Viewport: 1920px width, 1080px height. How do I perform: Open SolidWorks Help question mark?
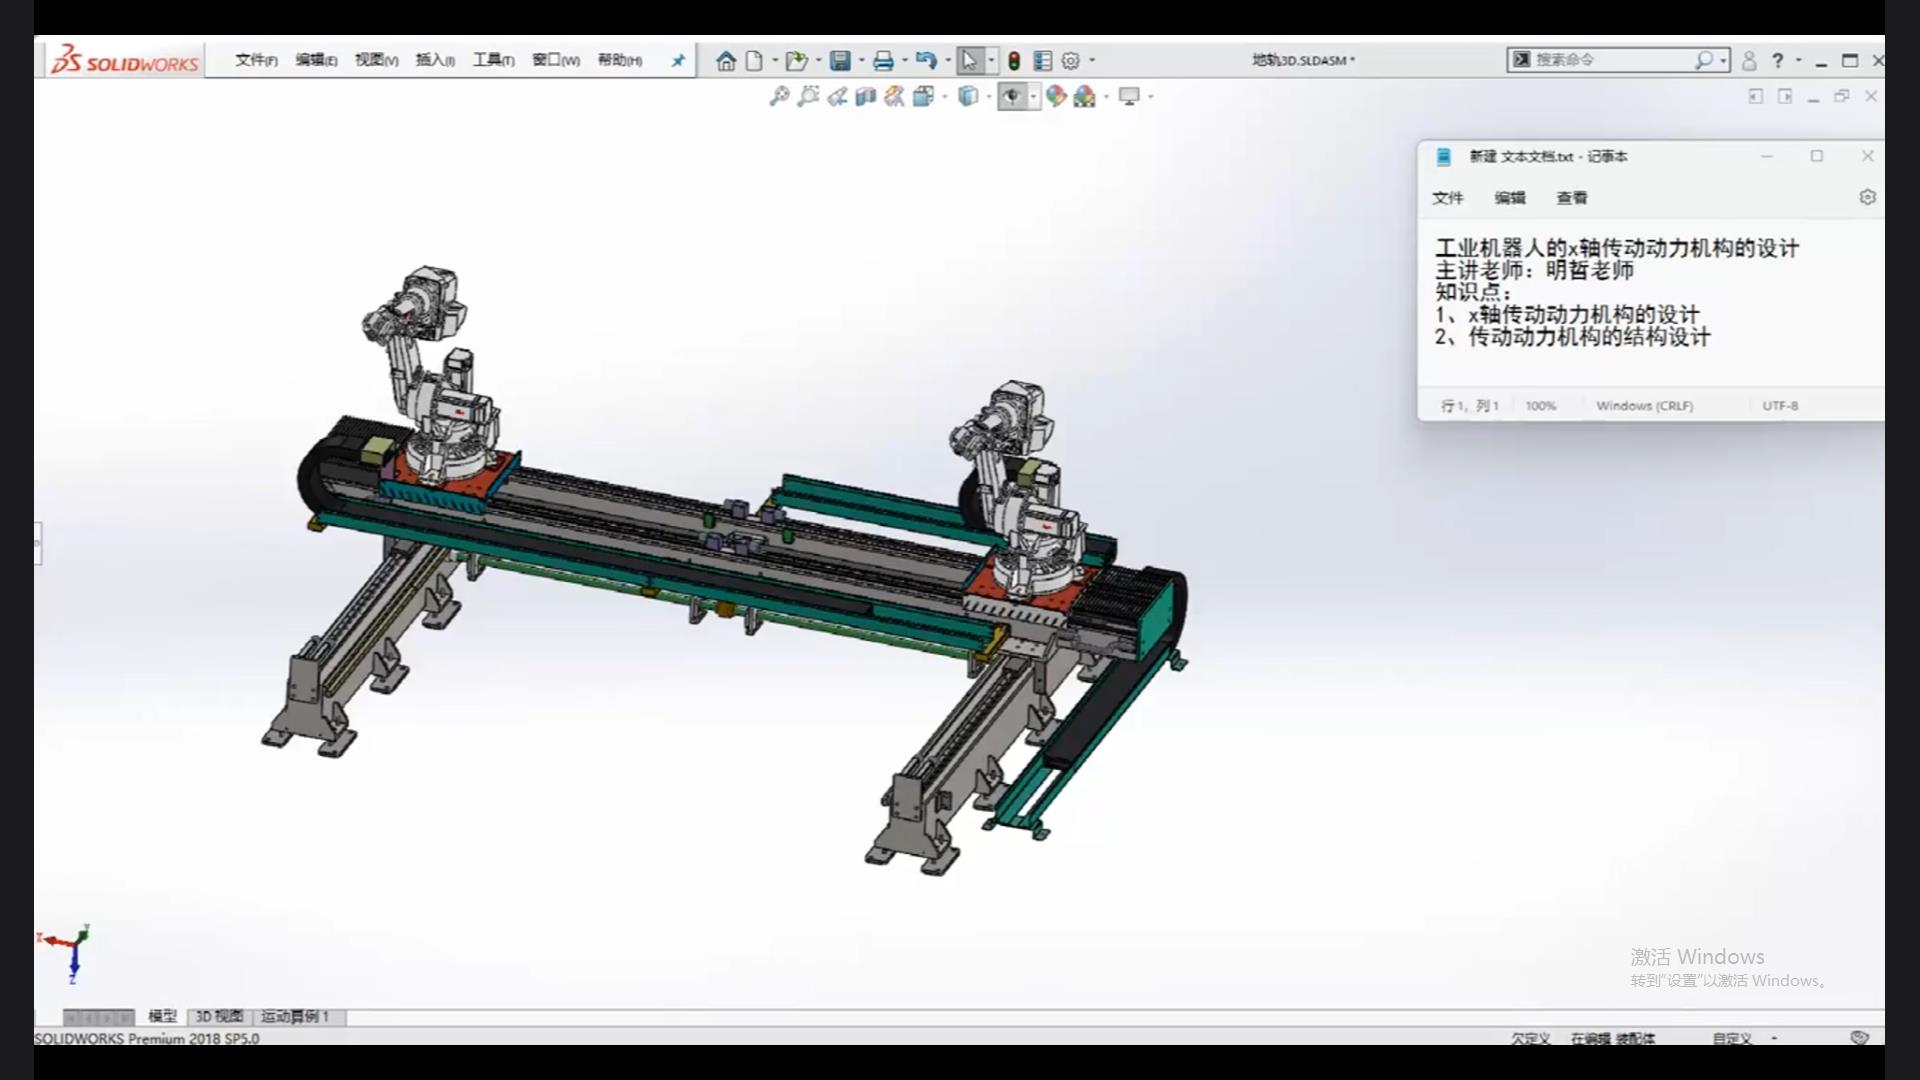click(x=1777, y=61)
